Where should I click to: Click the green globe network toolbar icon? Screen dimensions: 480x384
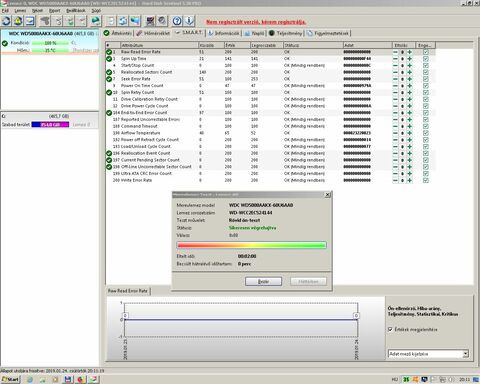pyautogui.click(x=95, y=21)
